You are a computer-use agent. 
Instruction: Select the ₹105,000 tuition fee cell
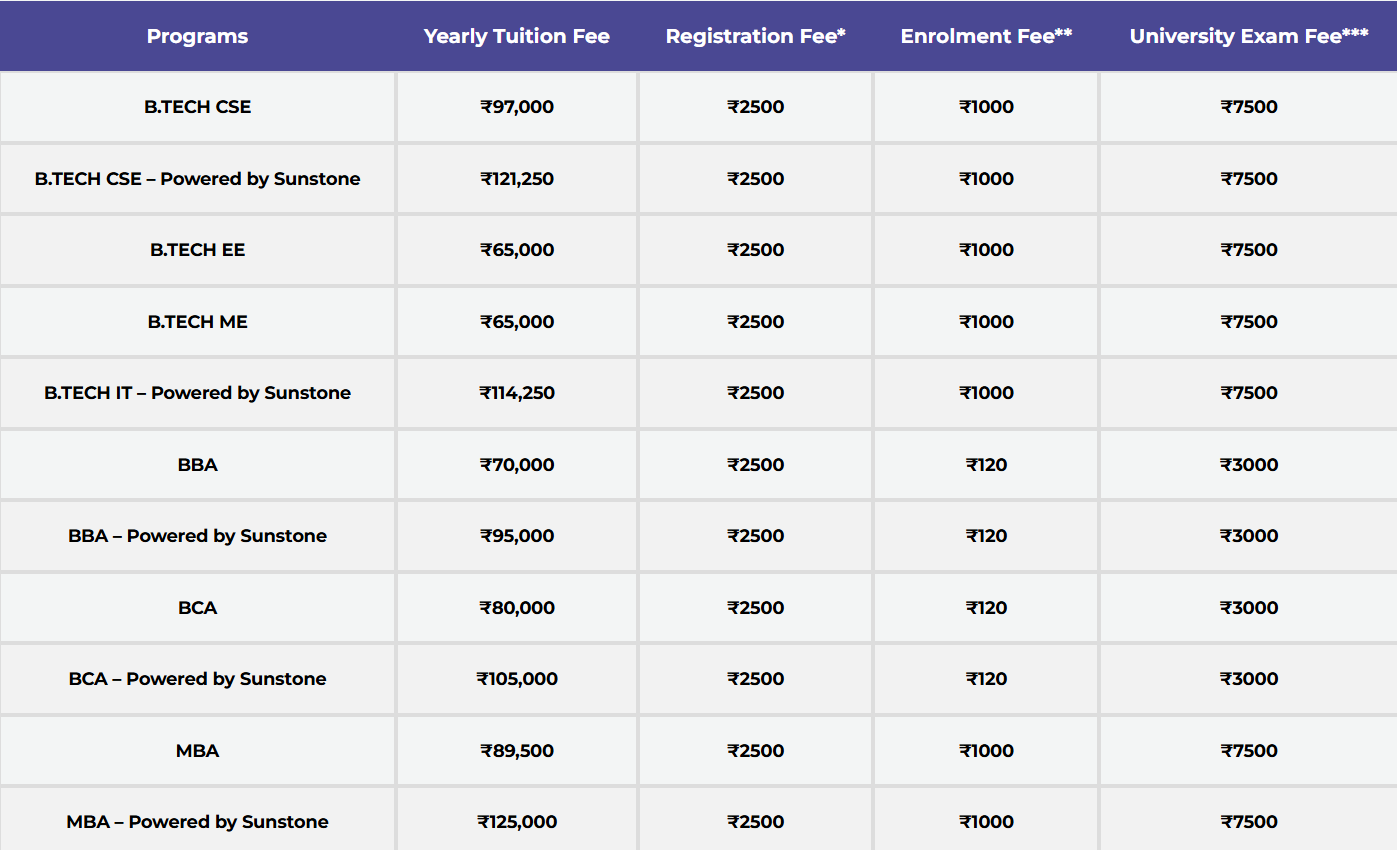[516, 679]
